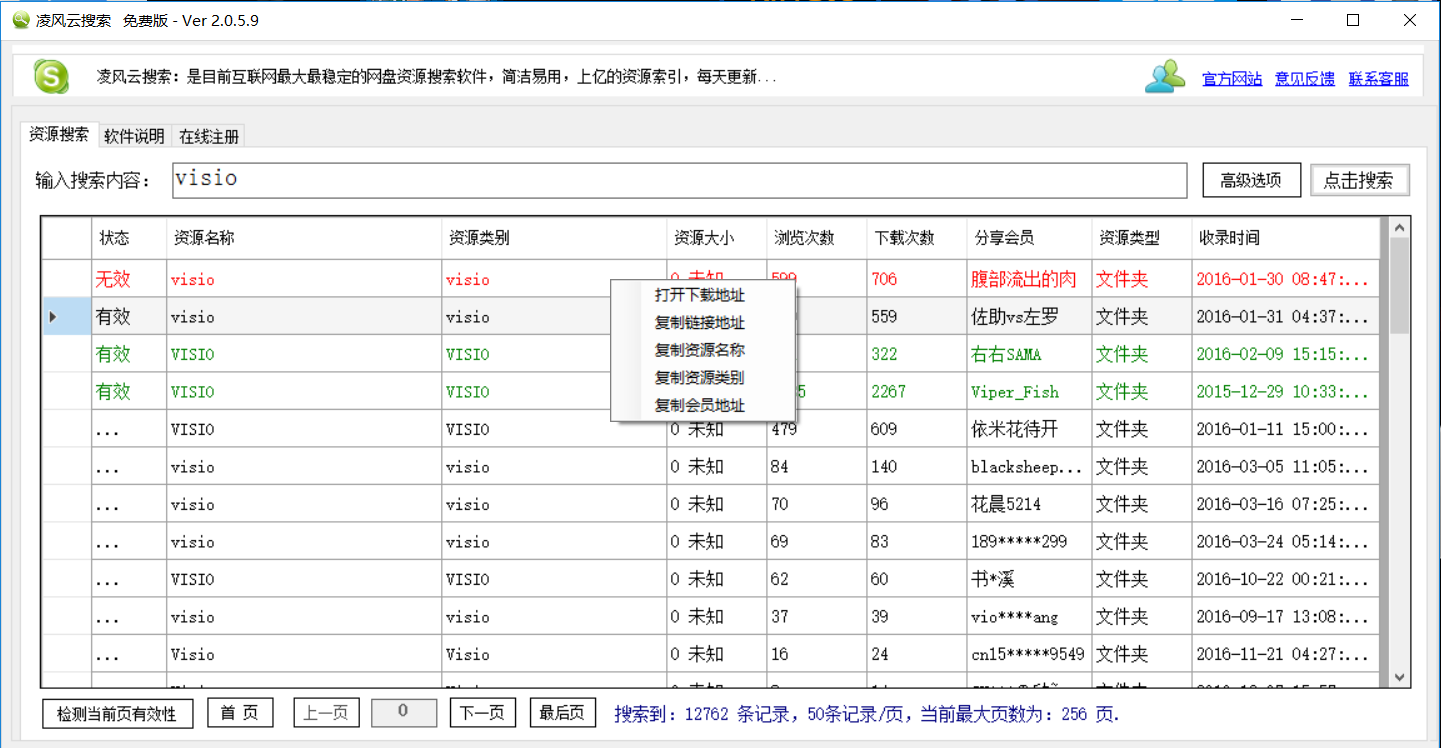Click the red download count cell 706

pos(916,279)
